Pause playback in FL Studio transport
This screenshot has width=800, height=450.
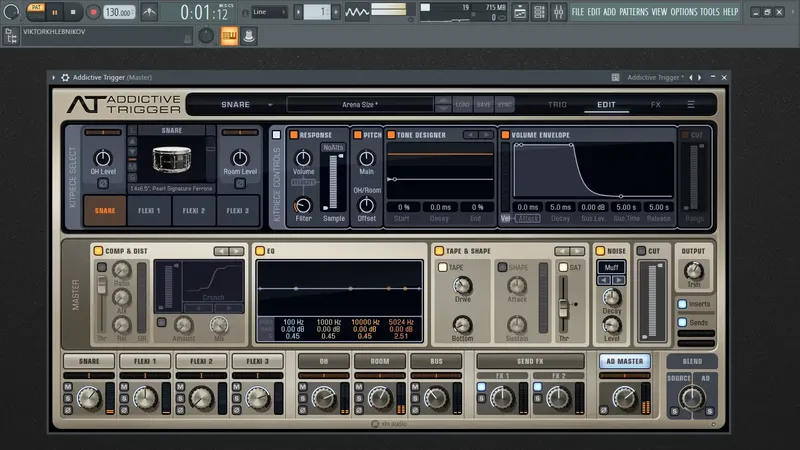point(55,12)
